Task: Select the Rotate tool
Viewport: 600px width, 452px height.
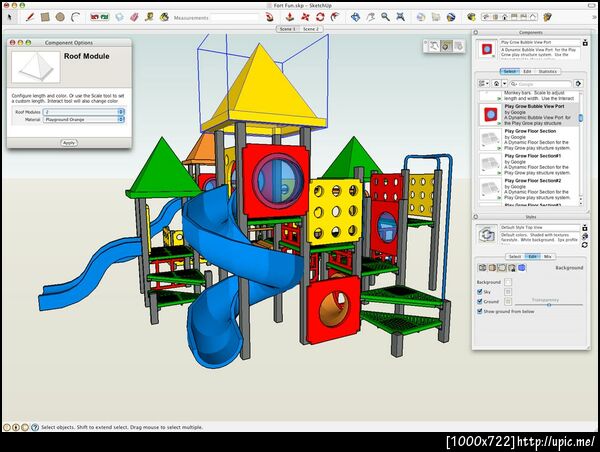Action: [320, 17]
